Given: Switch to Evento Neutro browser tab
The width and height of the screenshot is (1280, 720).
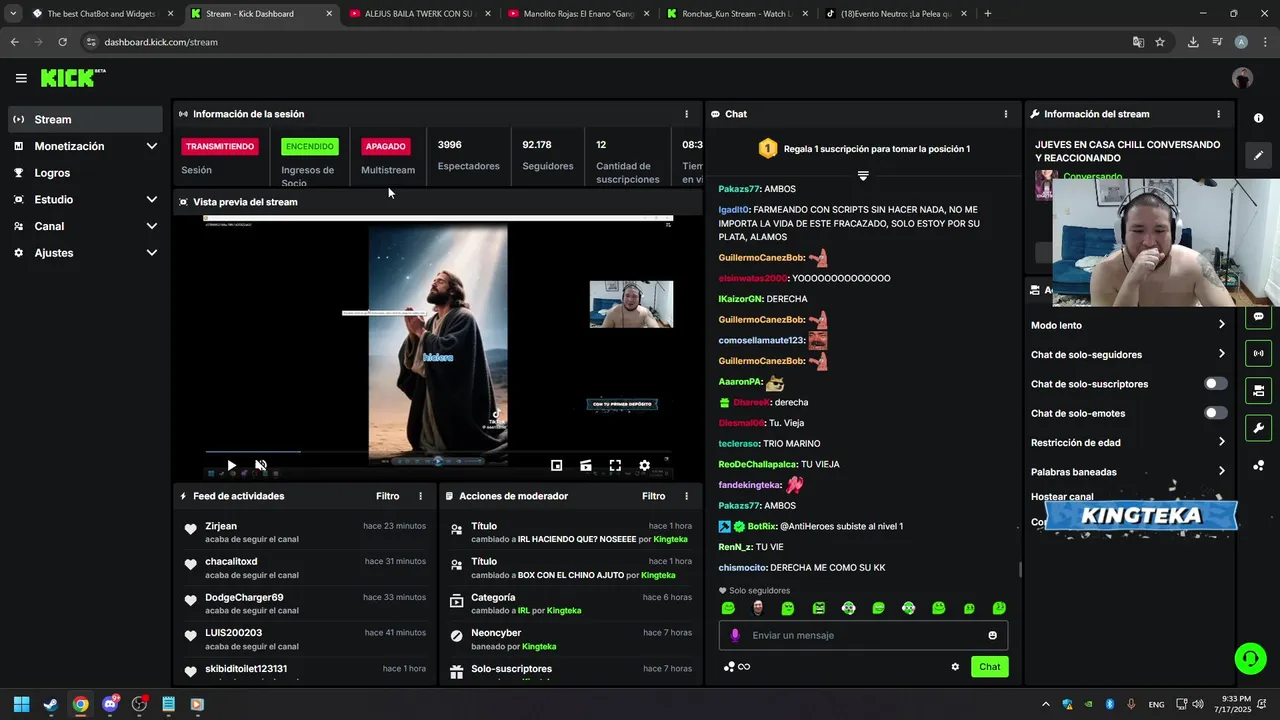Looking at the screenshot, I should [x=895, y=14].
